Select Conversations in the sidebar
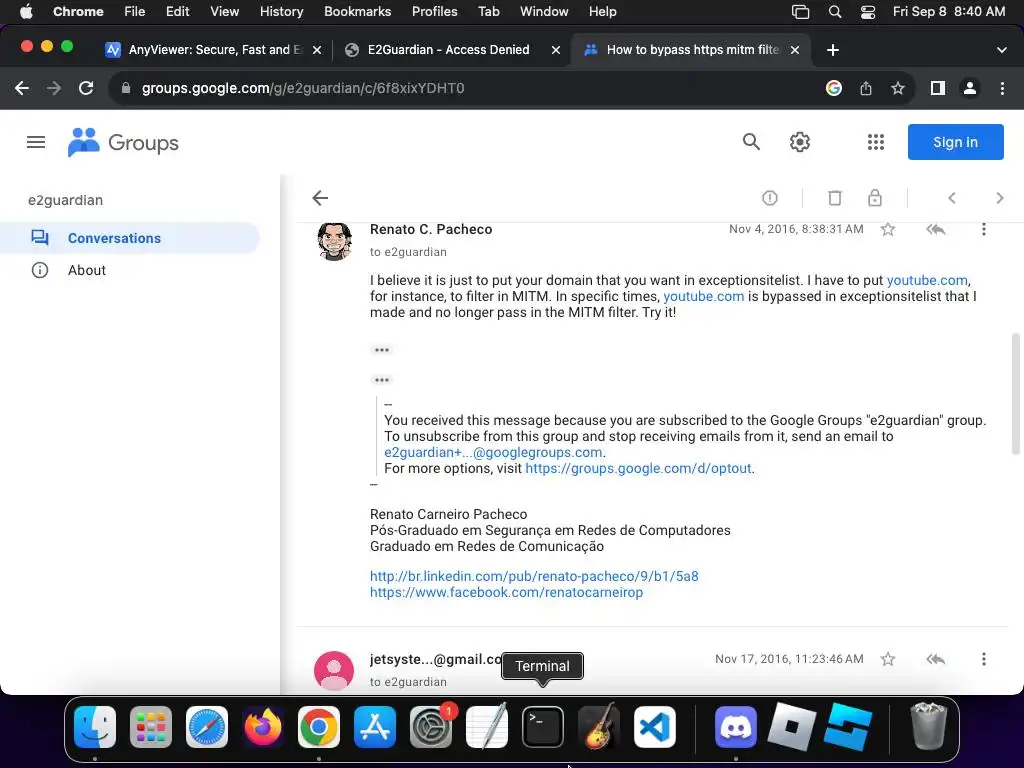Image resolution: width=1024 pixels, height=768 pixels. (130, 238)
